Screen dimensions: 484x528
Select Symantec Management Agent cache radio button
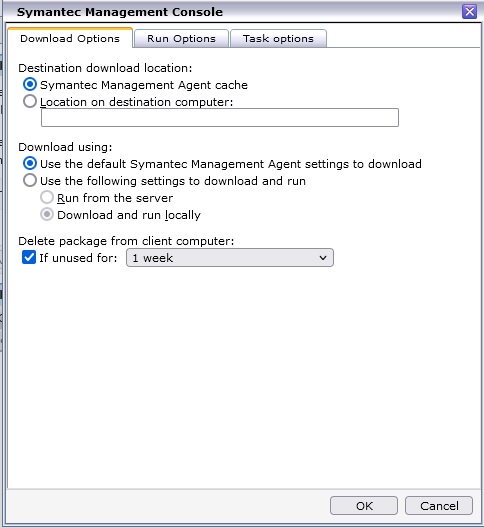(x=30, y=84)
